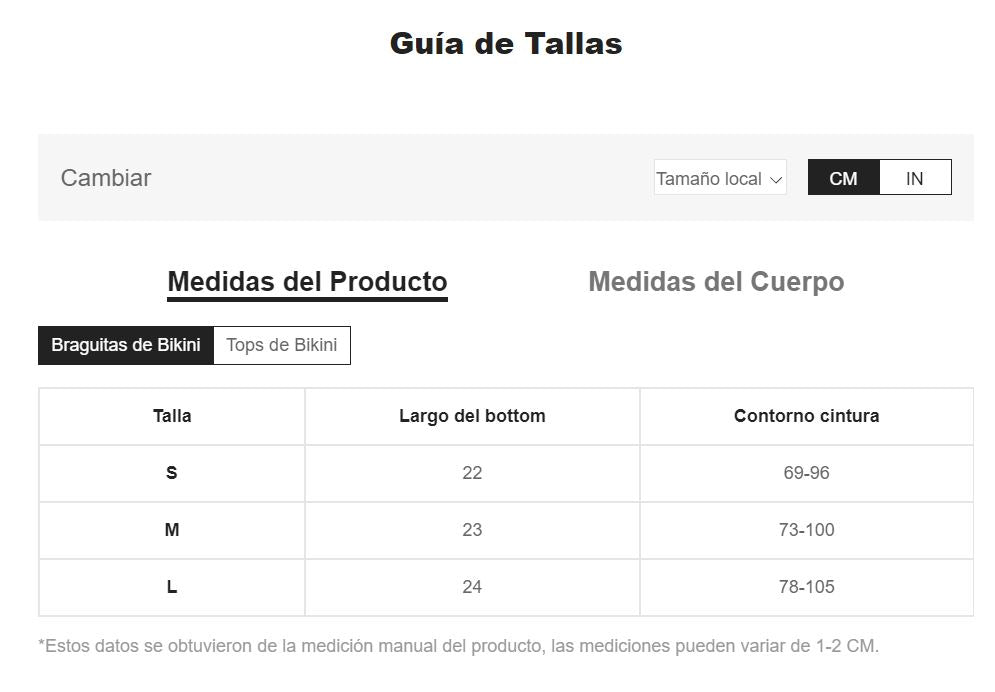The image size is (995, 692).
Task: Switch to the Medidas del Cuerpo tab
Action: coord(716,282)
